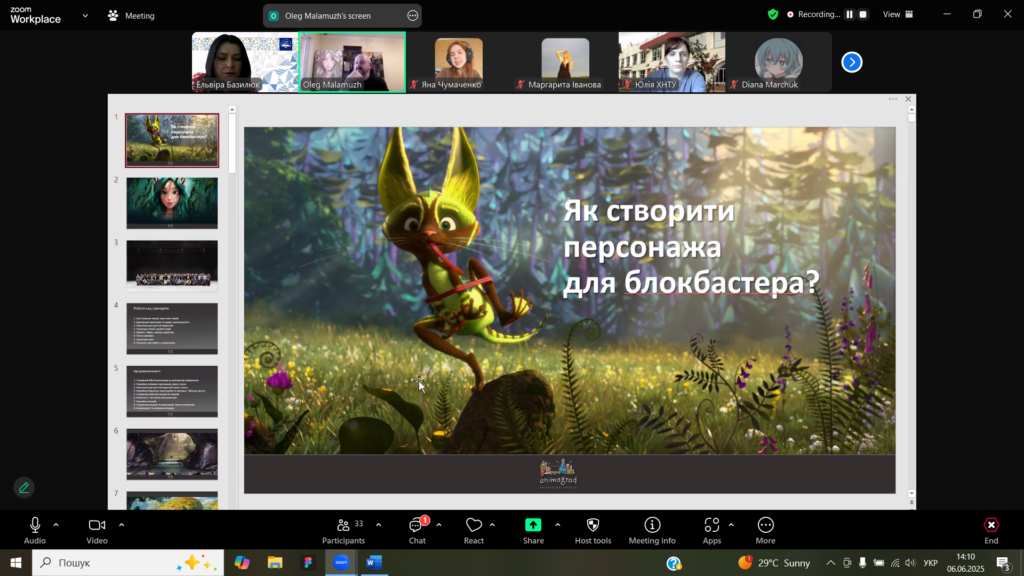Viewport: 1024px width, 576px height.
Task: Show hidden system tray icons
Action: pos(831,563)
